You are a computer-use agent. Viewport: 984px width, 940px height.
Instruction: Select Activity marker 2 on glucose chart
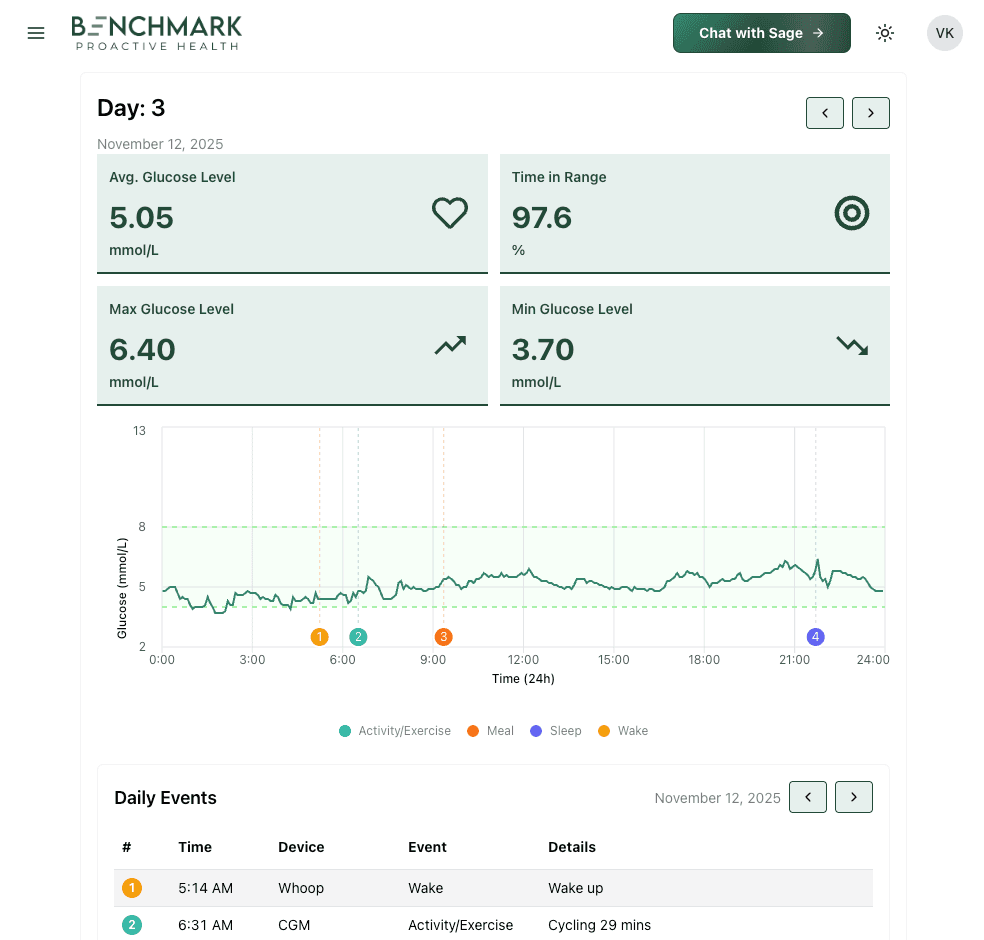pos(358,637)
